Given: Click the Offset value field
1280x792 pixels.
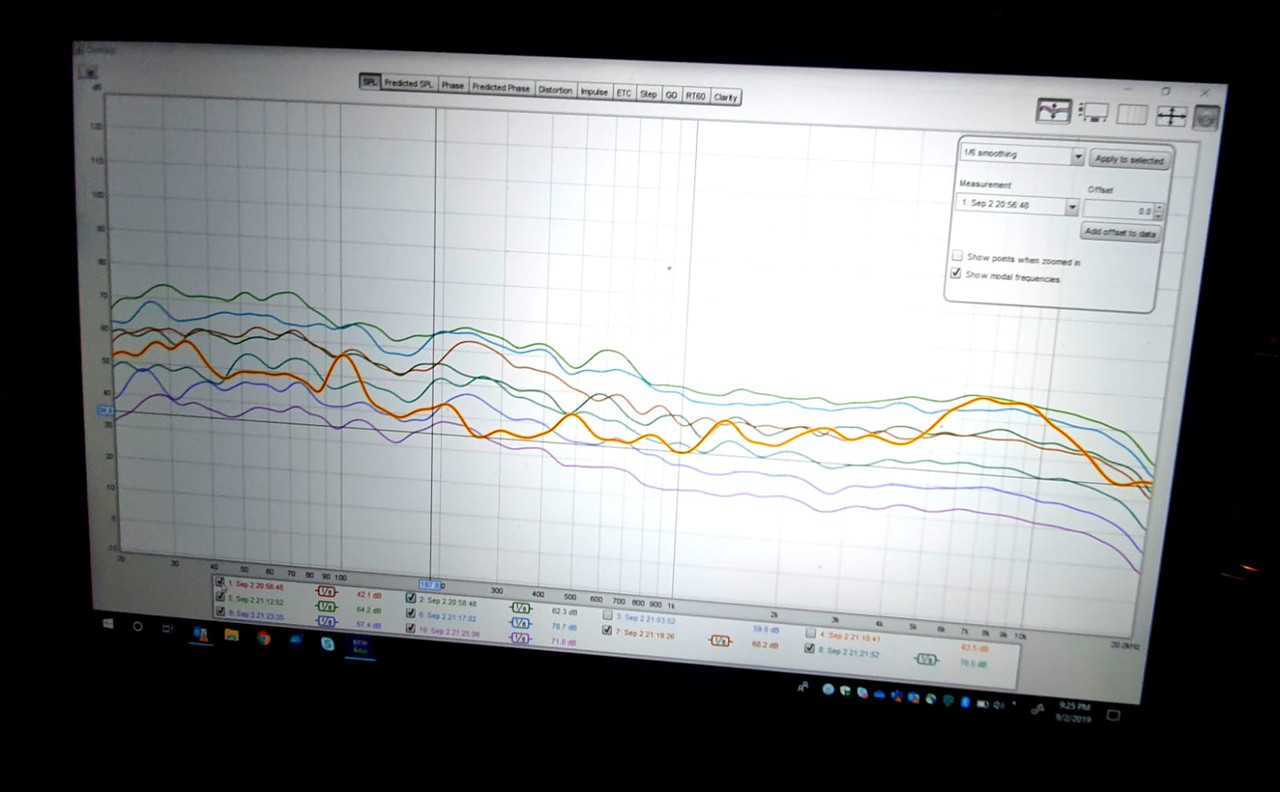Looking at the screenshot, I should (1118, 211).
